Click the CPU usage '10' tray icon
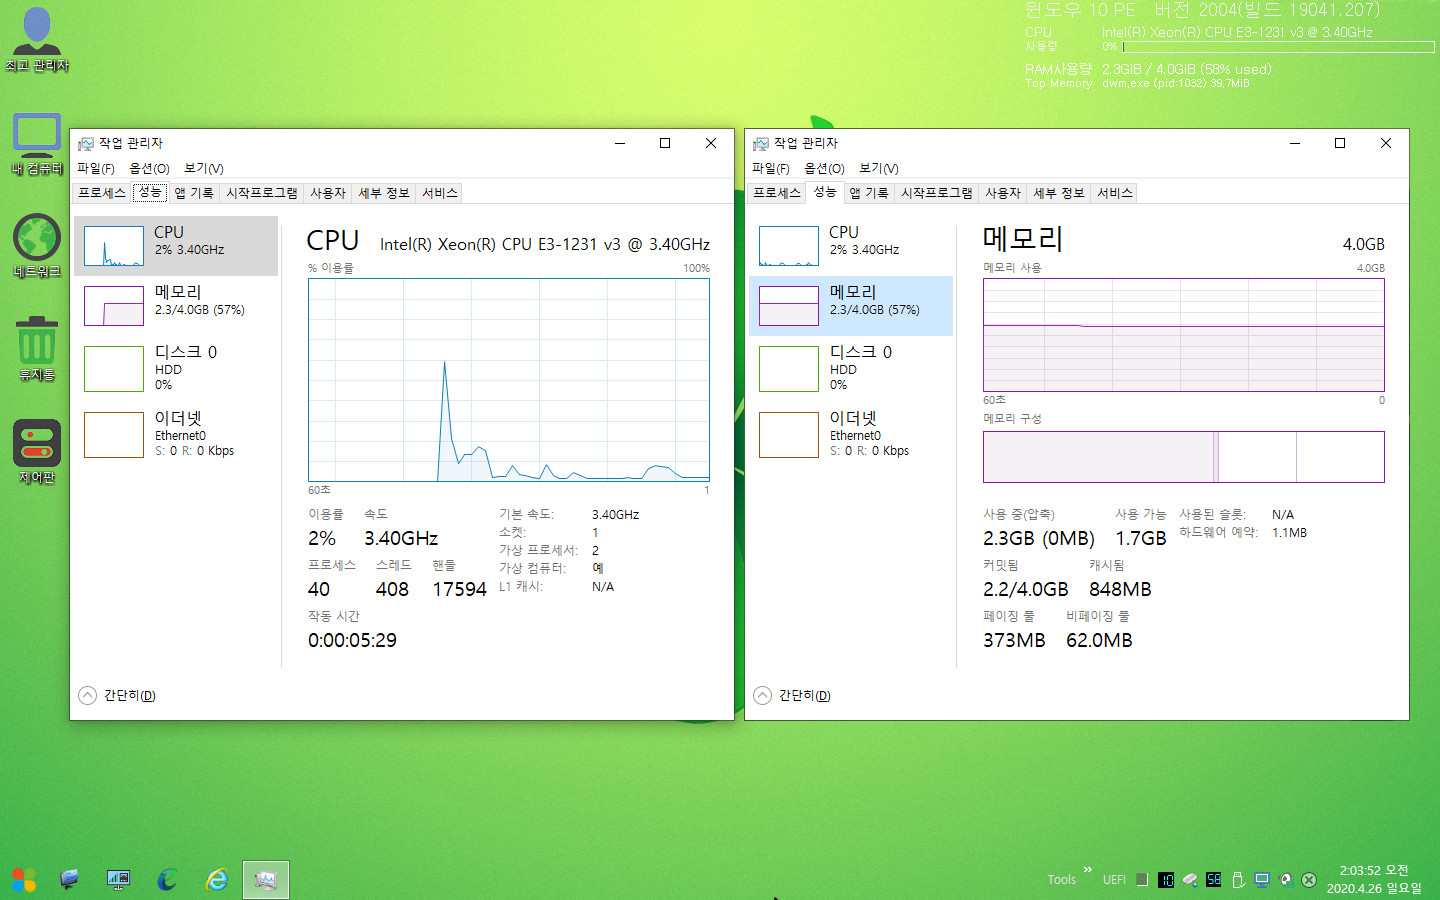Image resolution: width=1440 pixels, height=900 pixels. tap(1166, 880)
